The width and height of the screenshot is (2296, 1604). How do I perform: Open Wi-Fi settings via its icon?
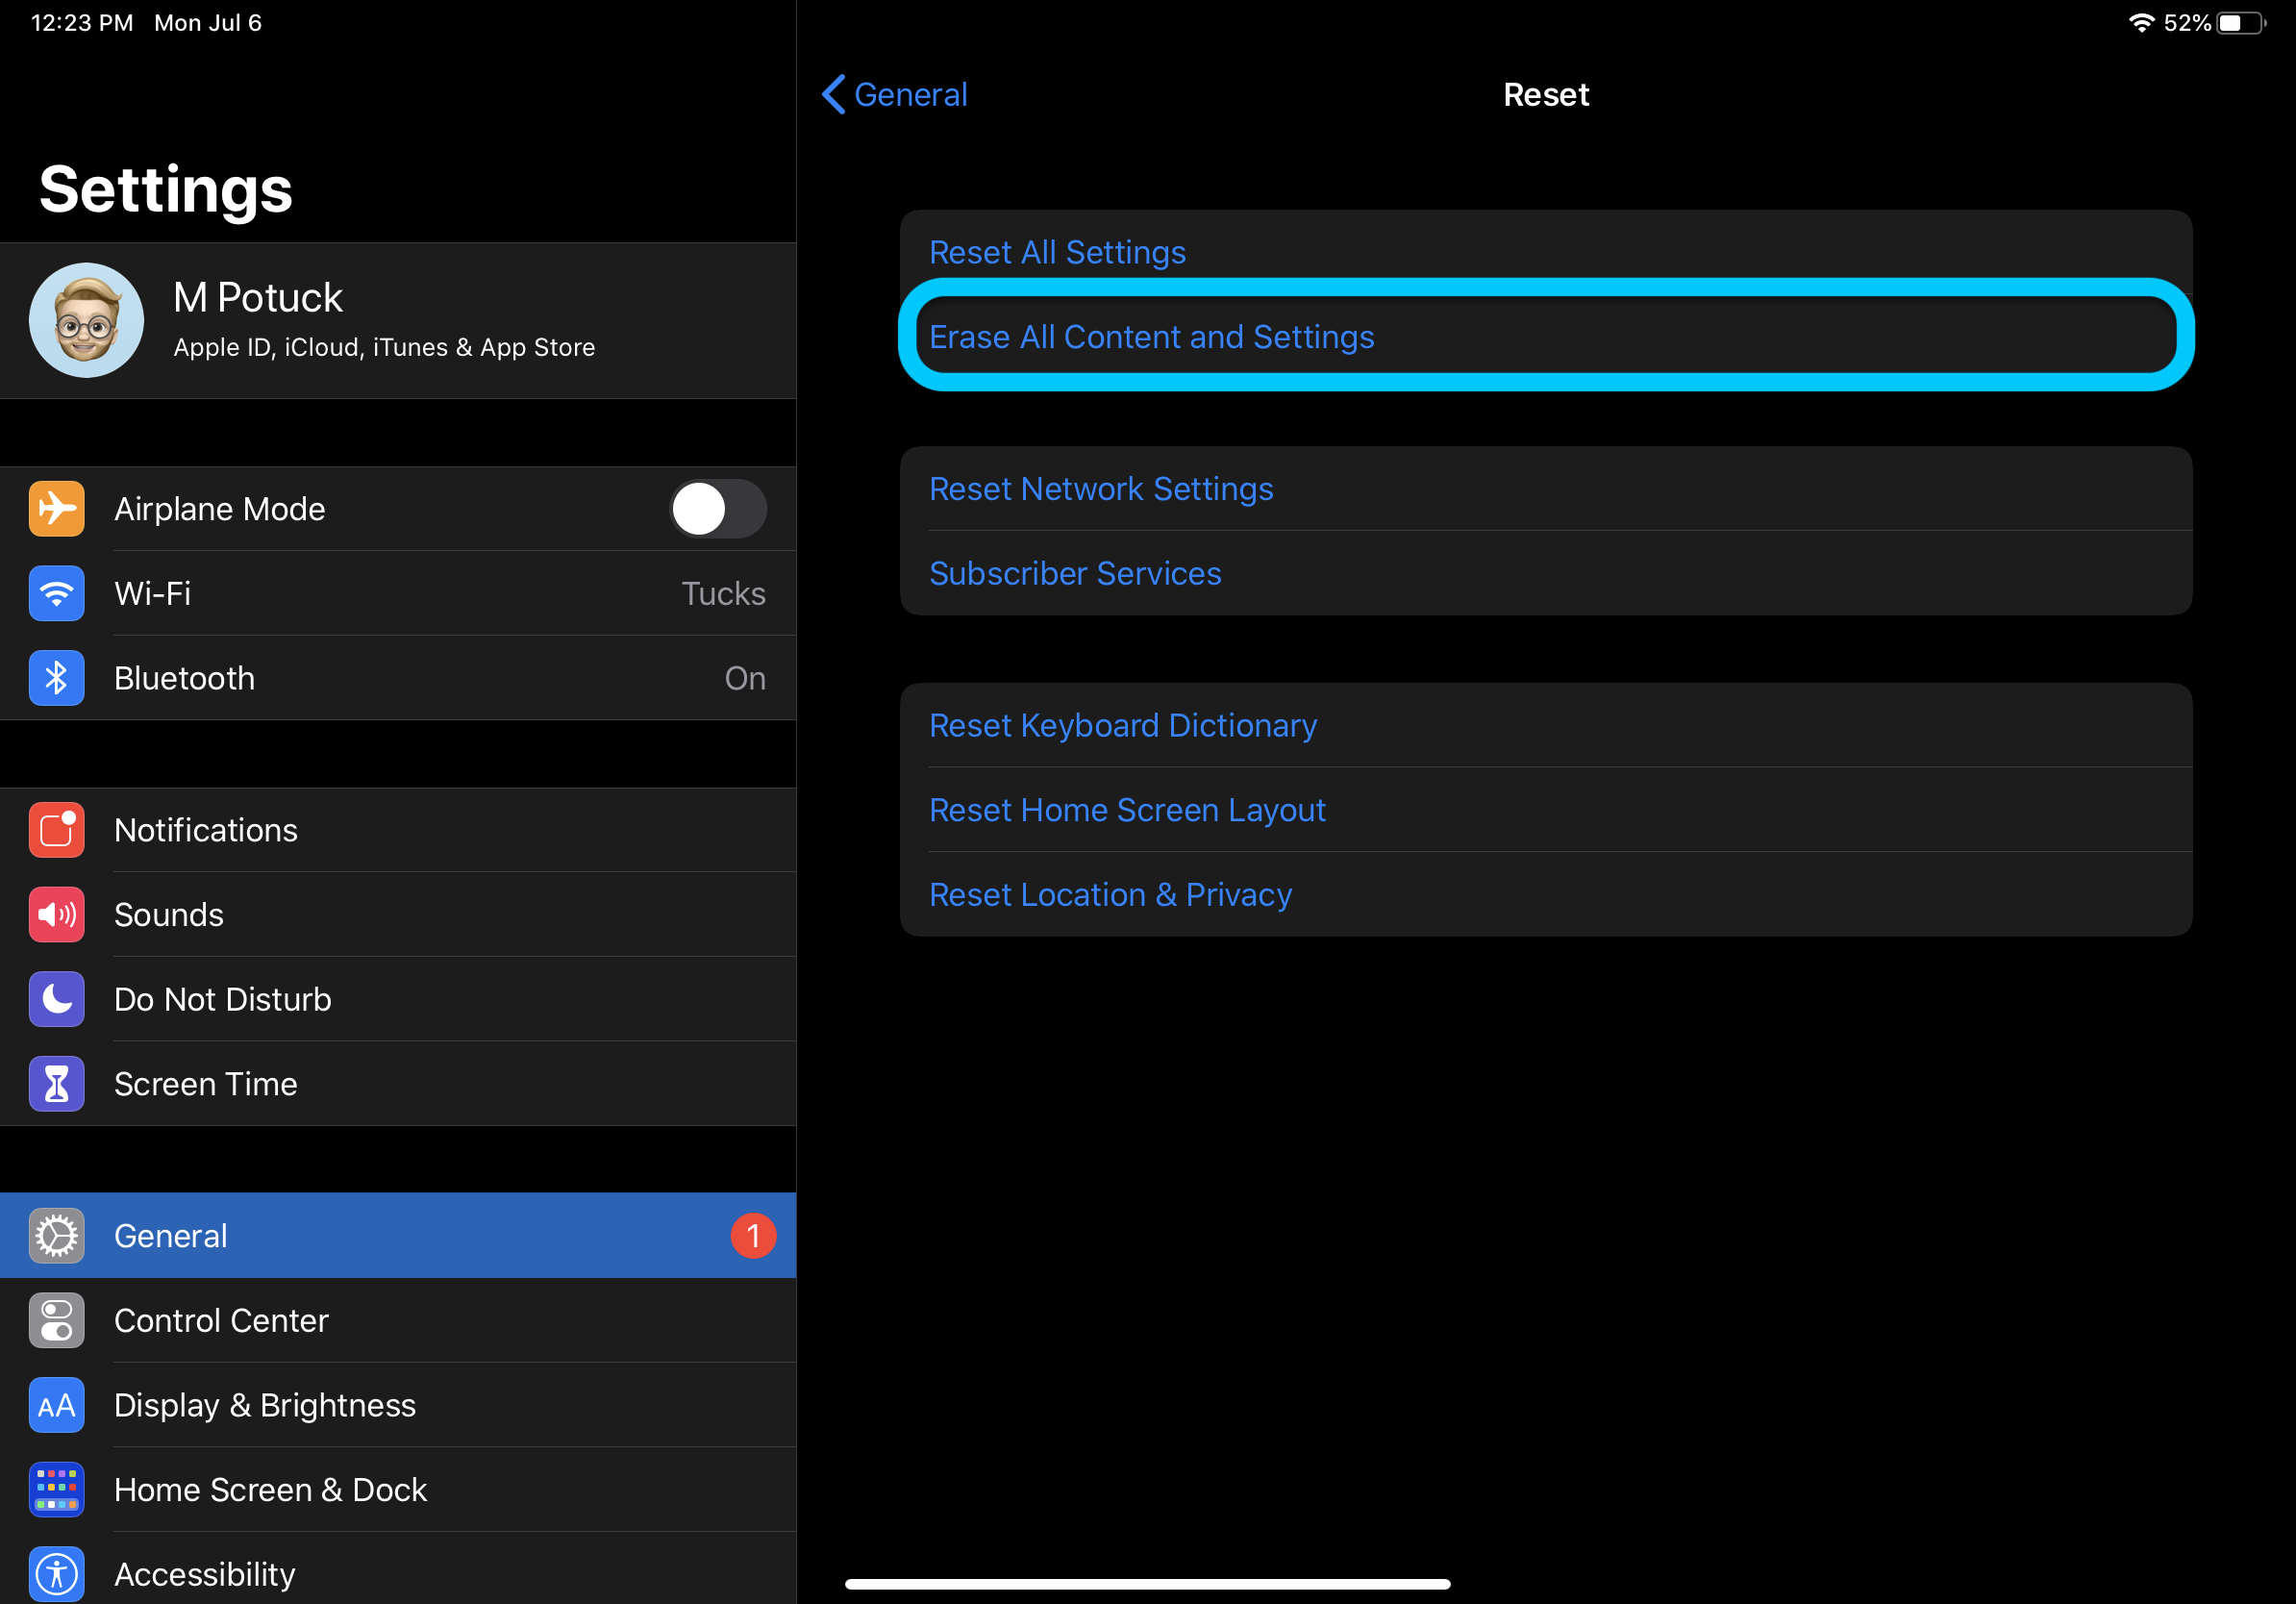(x=57, y=593)
